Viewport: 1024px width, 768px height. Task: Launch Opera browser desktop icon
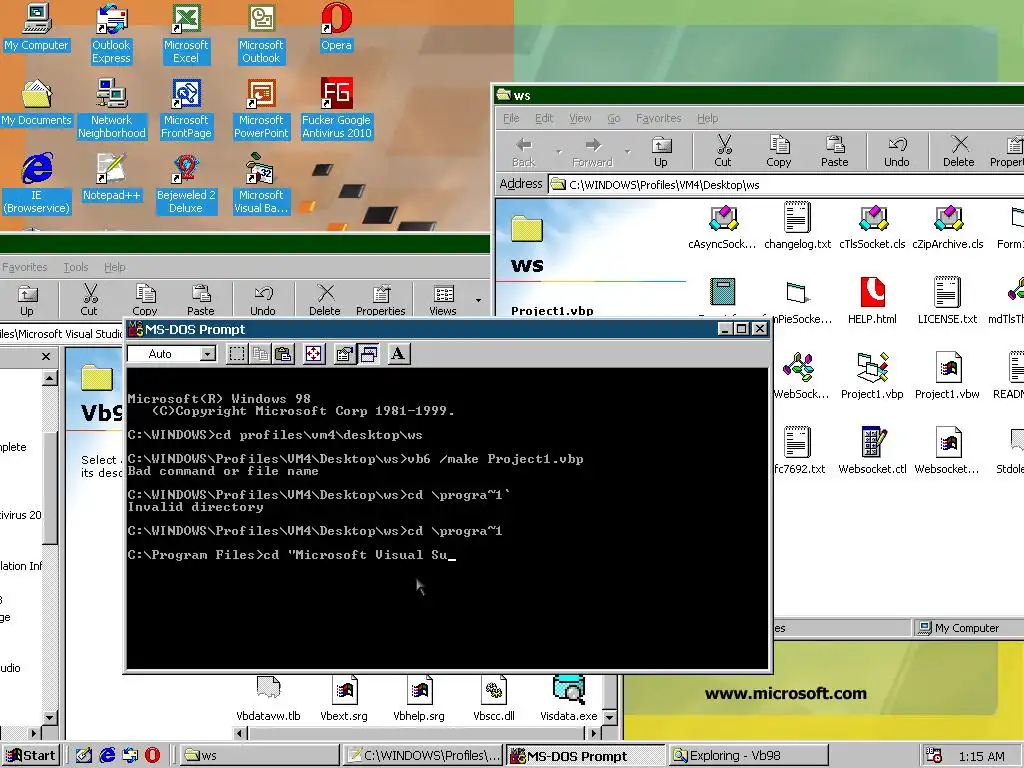[x=336, y=27]
